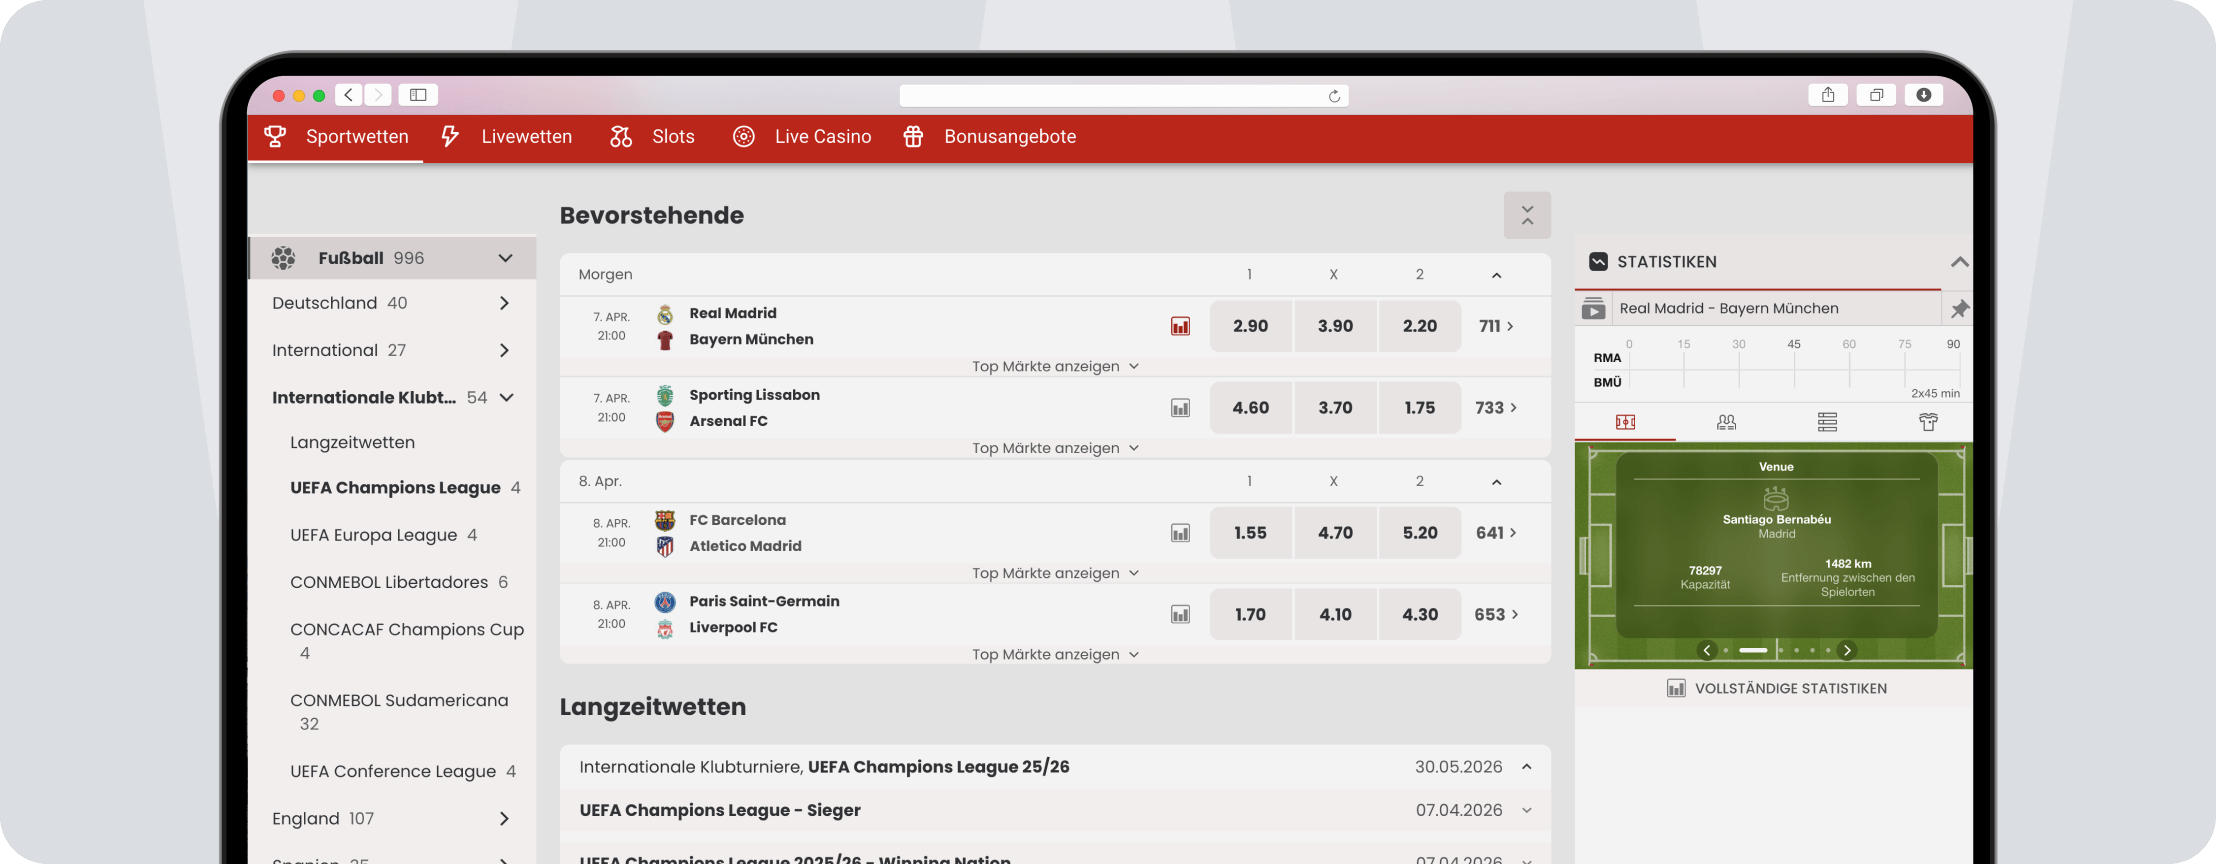Image resolution: width=2216 pixels, height=864 pixels.
Task: Pick Sporting Lissabon odds 4.60
Action: (1250, 408)
